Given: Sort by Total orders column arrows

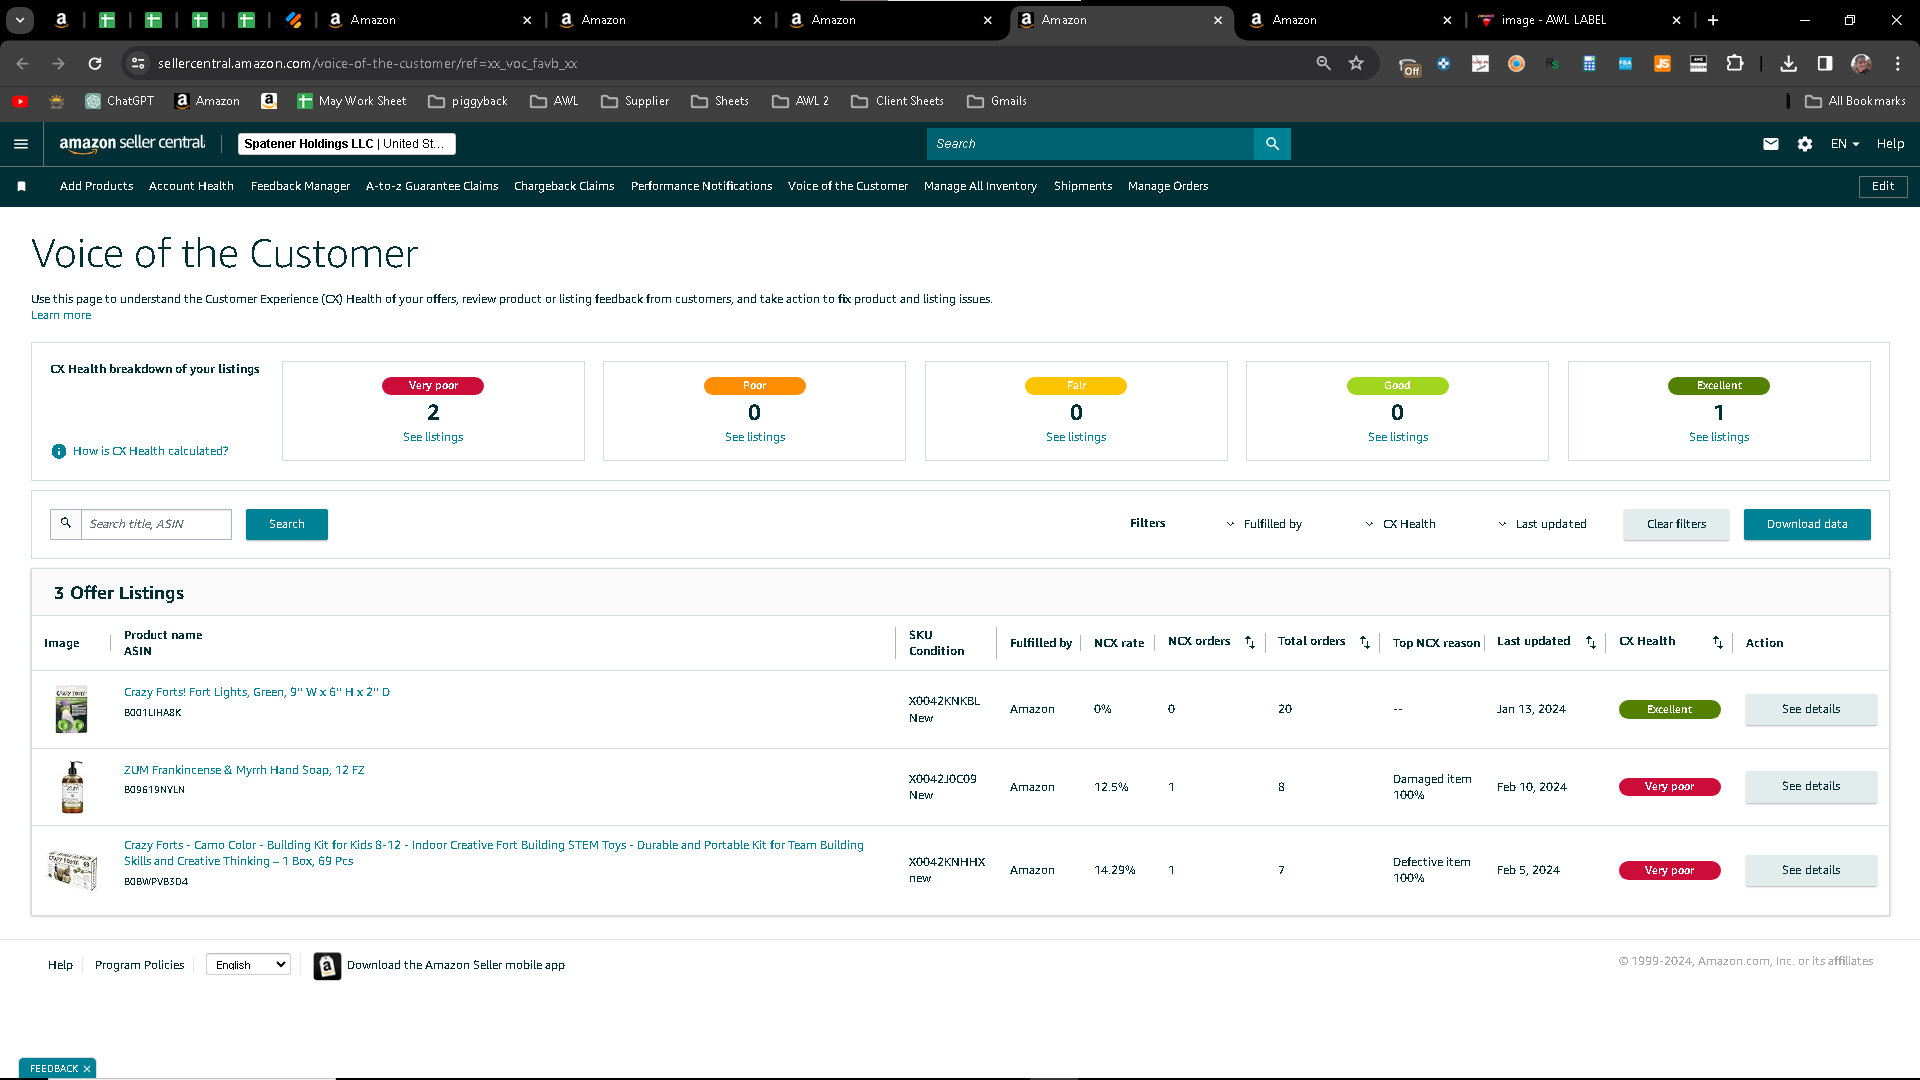Looking at the screenshot, I should (x=1365, y=642).
